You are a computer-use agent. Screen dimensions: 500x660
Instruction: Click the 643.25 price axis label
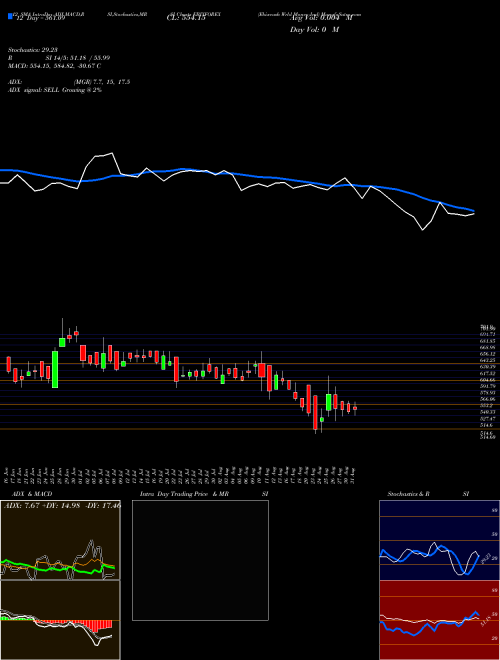[488, 360]
